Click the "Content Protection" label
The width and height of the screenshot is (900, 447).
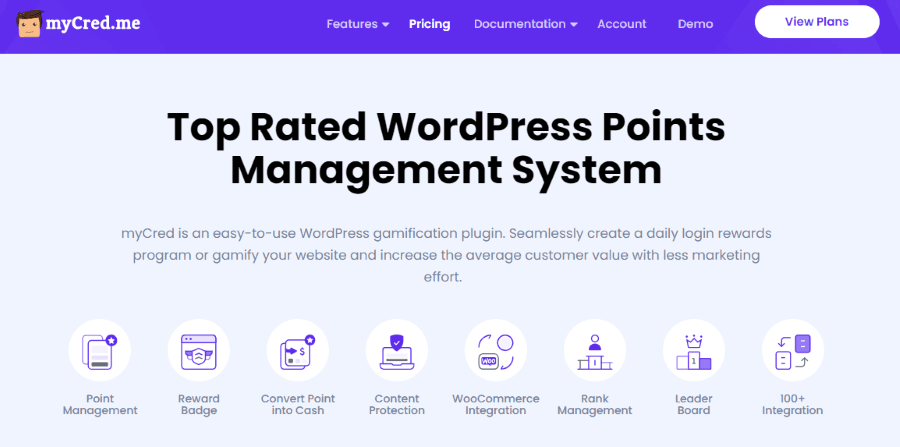pos(397,405)
